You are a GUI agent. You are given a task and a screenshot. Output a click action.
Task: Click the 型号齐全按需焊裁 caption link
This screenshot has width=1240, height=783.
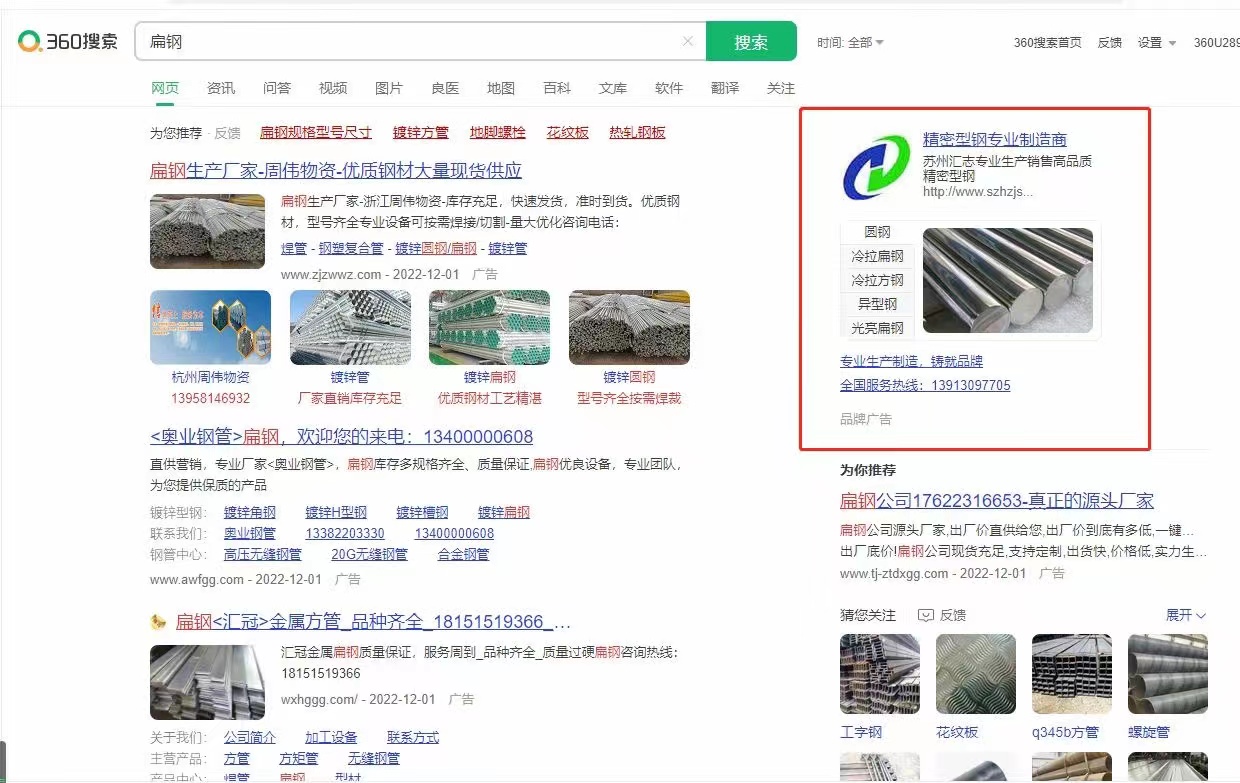coord(629,398)
